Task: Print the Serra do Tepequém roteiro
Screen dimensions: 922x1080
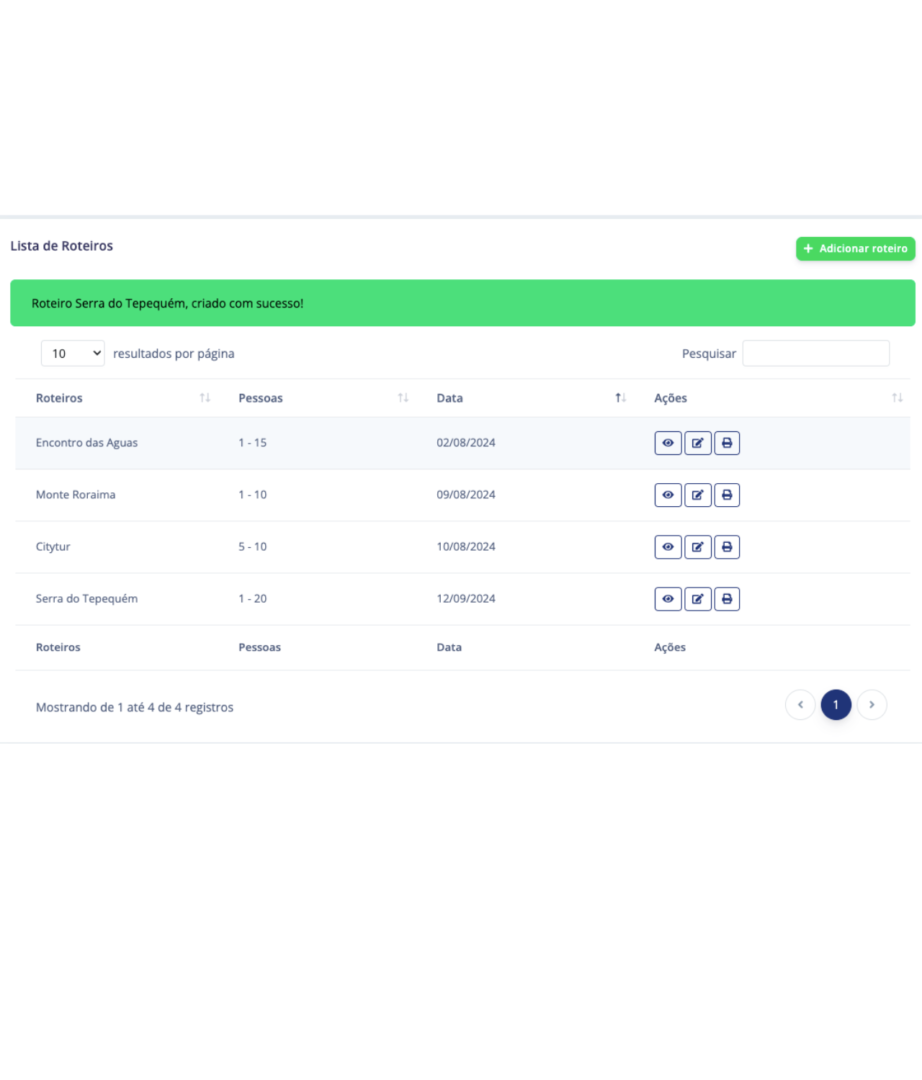Action: (727, 599)
